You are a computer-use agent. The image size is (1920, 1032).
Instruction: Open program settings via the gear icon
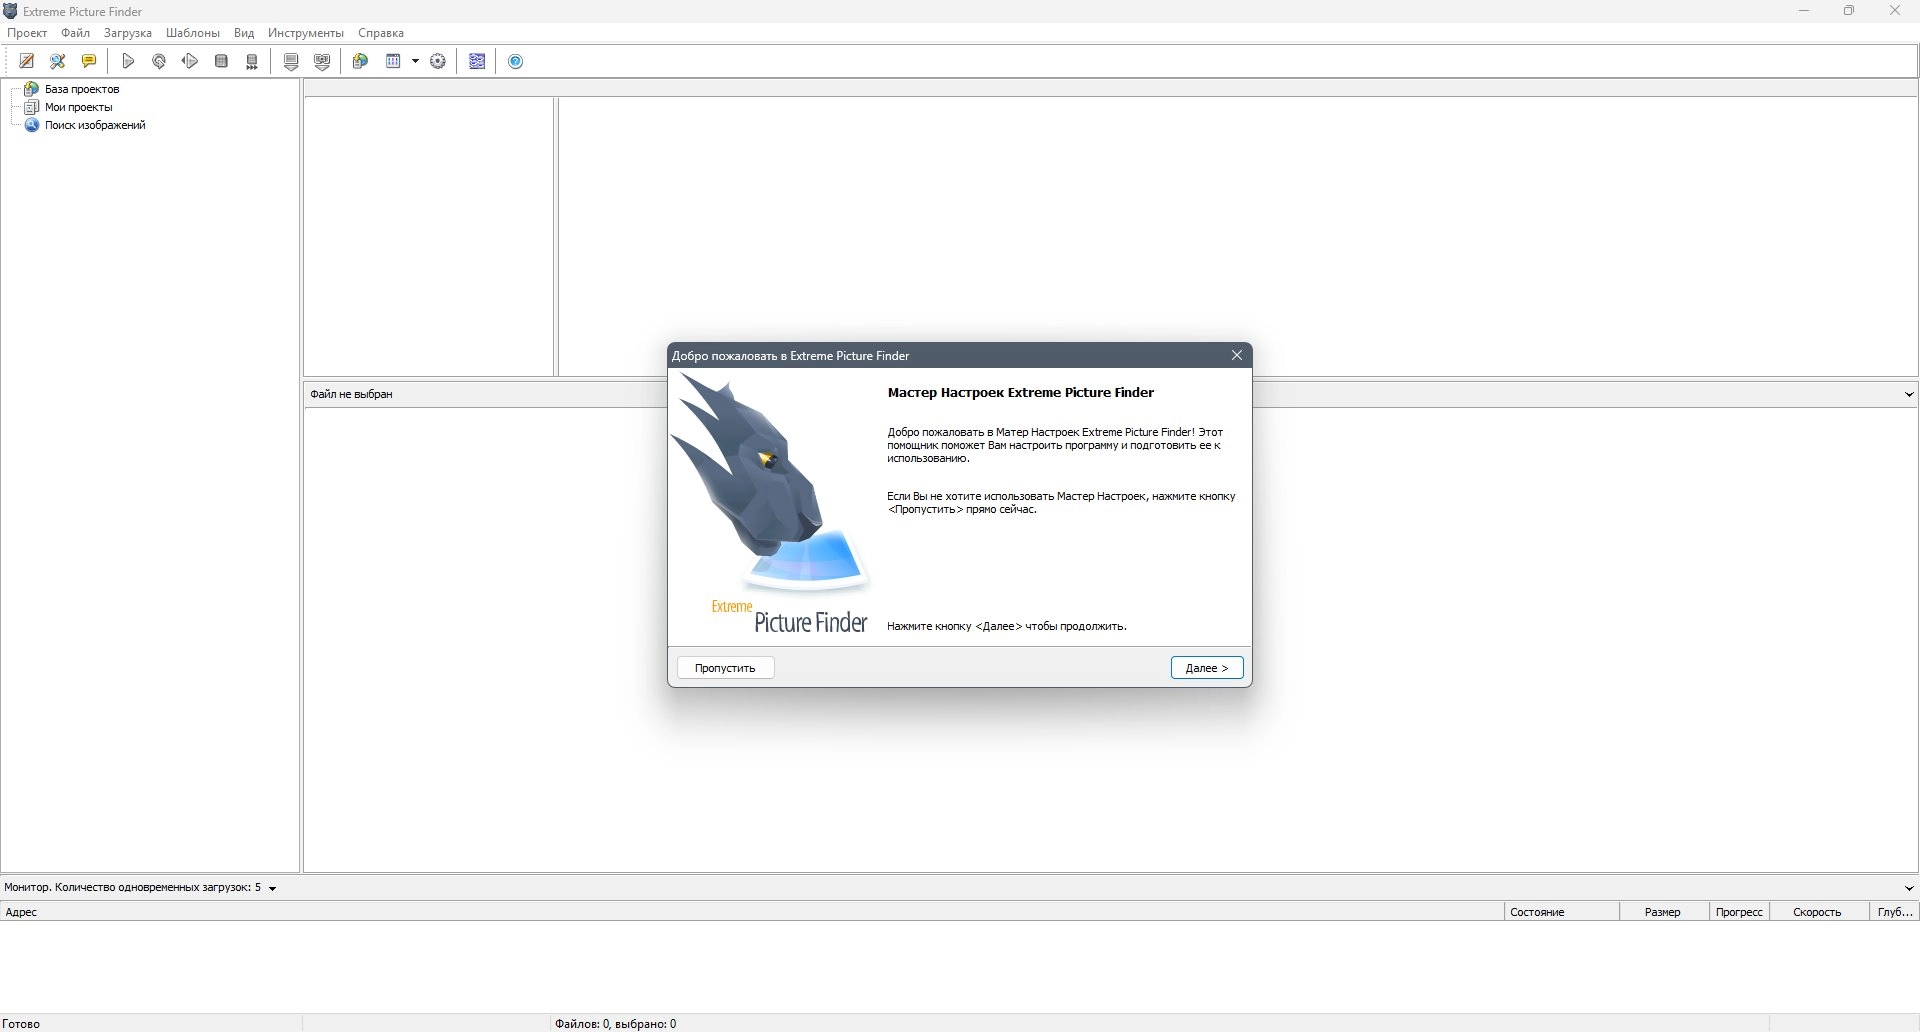[438, 61]
